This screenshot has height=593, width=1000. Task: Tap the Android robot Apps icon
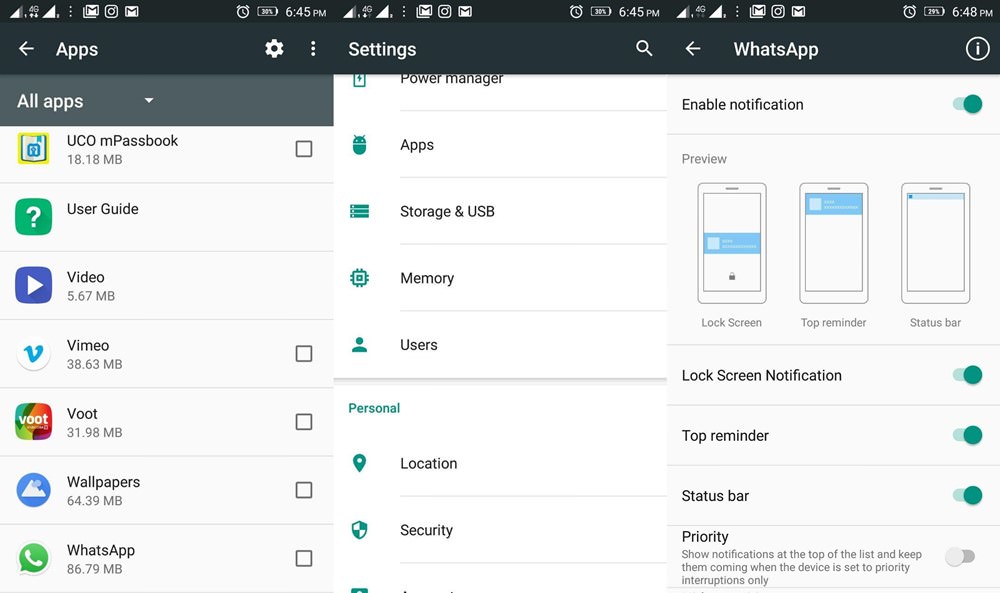[360, 145]
